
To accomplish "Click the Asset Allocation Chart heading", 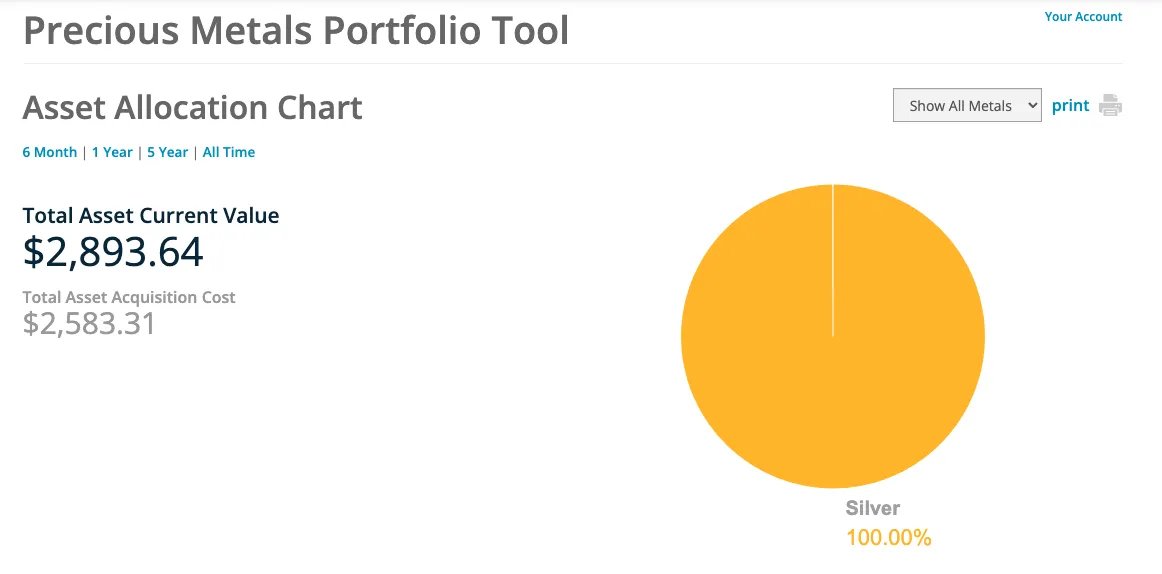I will (193, 108).
